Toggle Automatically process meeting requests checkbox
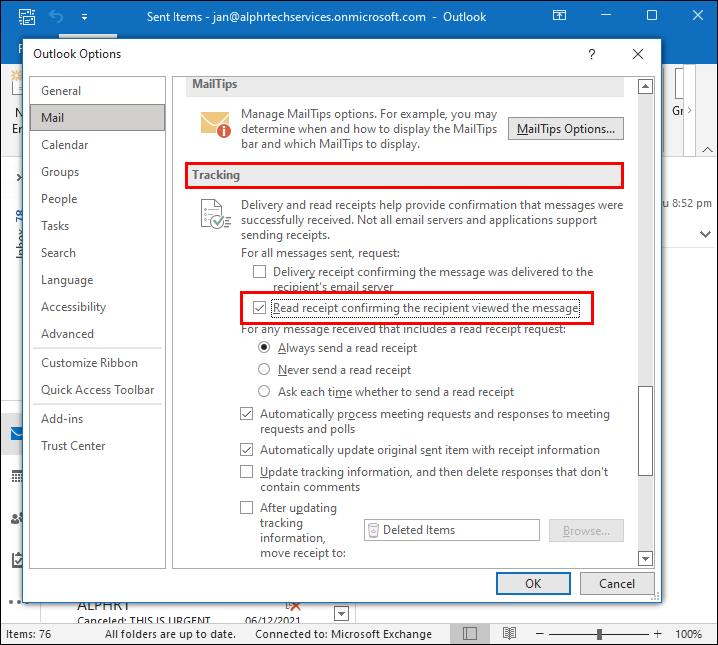 coord(246,414)
